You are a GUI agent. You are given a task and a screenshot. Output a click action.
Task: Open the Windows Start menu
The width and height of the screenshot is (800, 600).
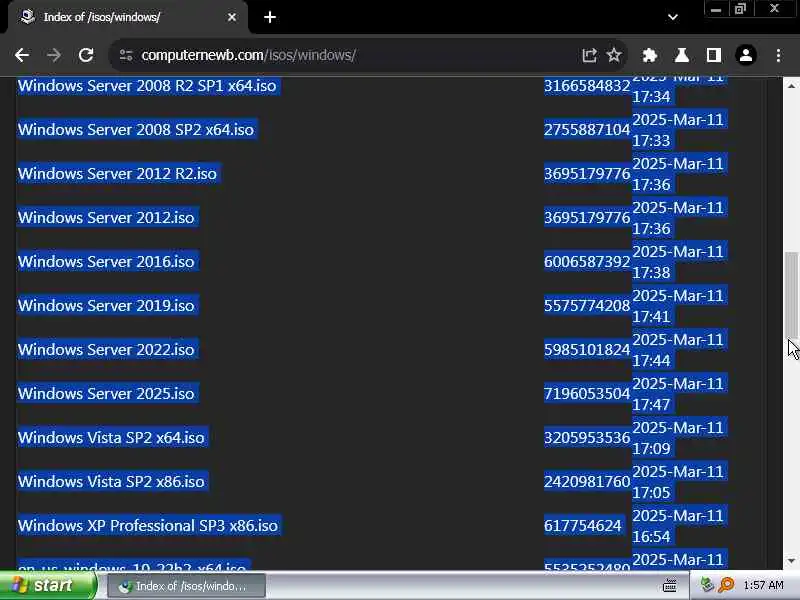point(48,585)
